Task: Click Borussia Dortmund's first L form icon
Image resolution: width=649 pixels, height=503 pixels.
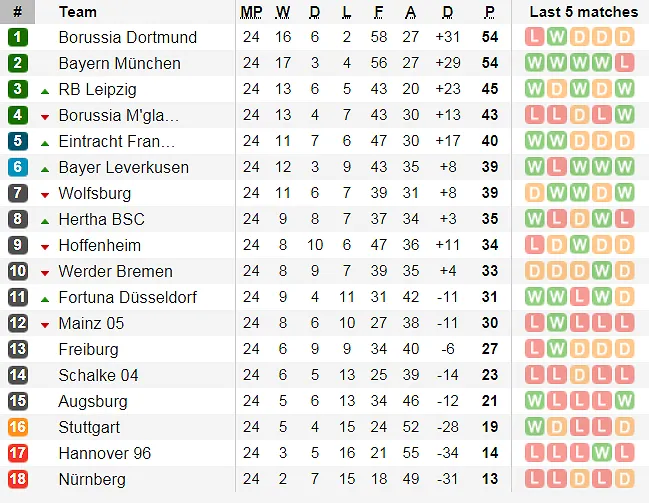Action: pyautogui.click(x=535, y=37)
